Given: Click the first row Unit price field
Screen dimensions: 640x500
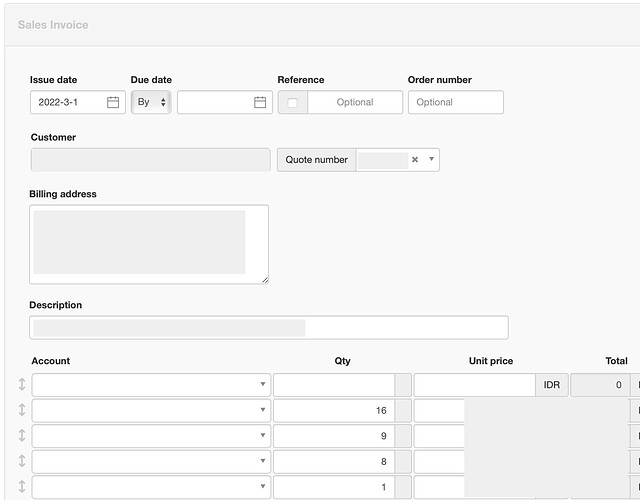Looking at the screenshot, I should (474, 385).
